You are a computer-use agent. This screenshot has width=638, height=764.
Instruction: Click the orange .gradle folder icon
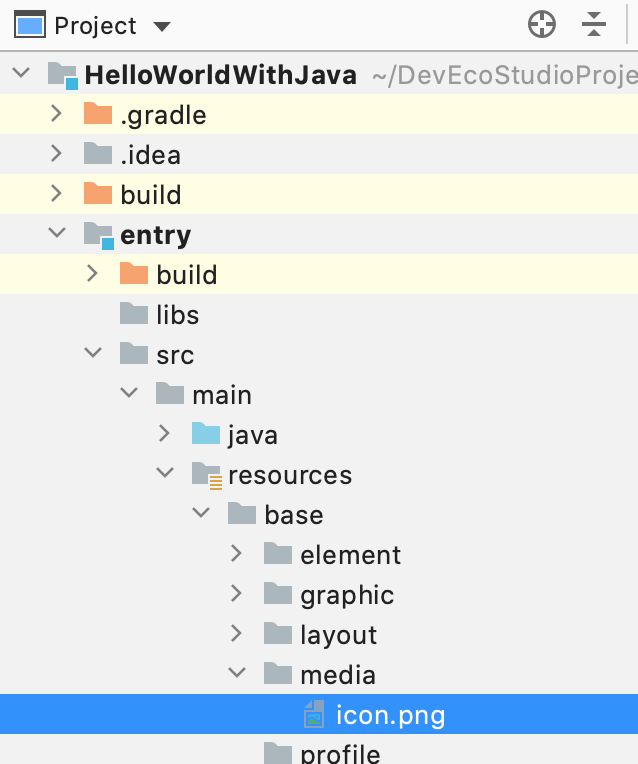(x=98, y=114)
